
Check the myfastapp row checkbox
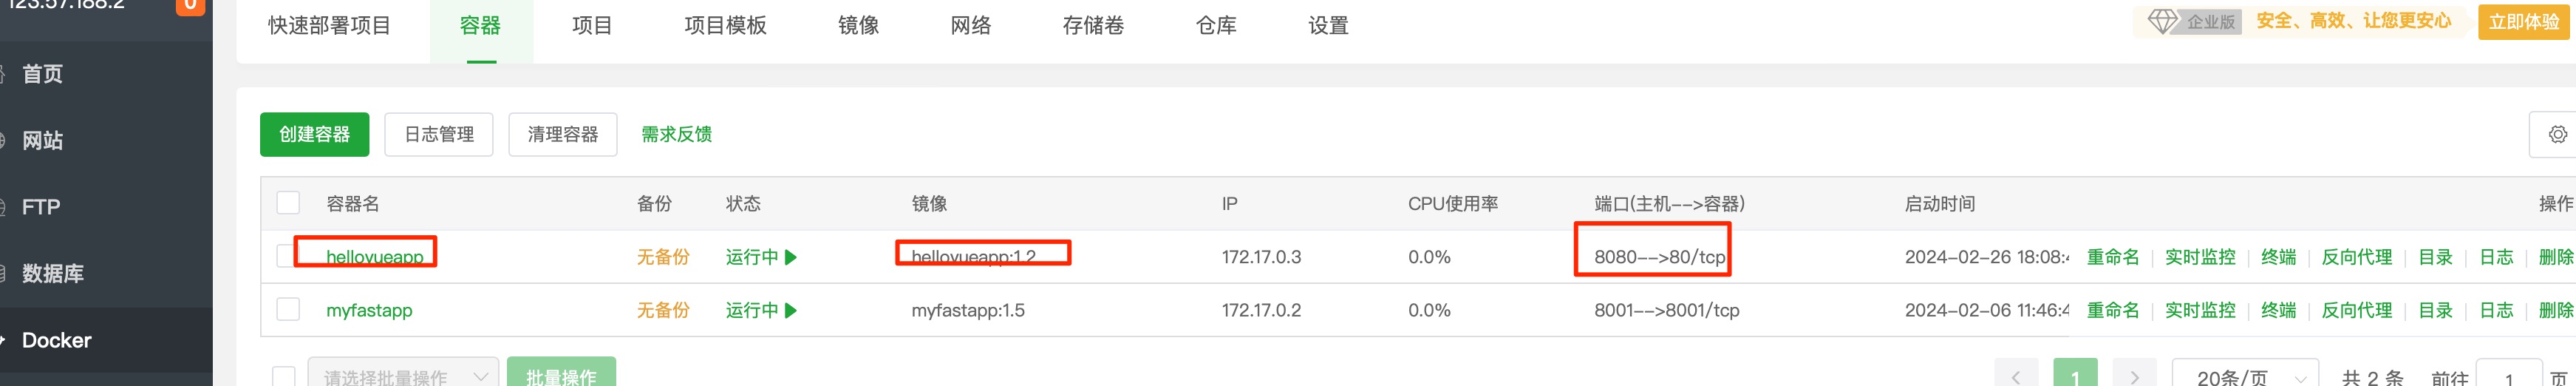pos(288,310)
